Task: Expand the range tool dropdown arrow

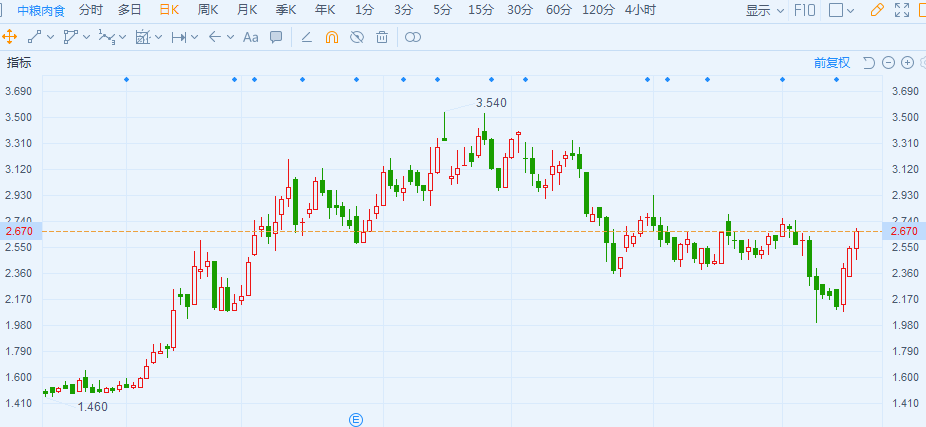Action: [x=194, y=37]
